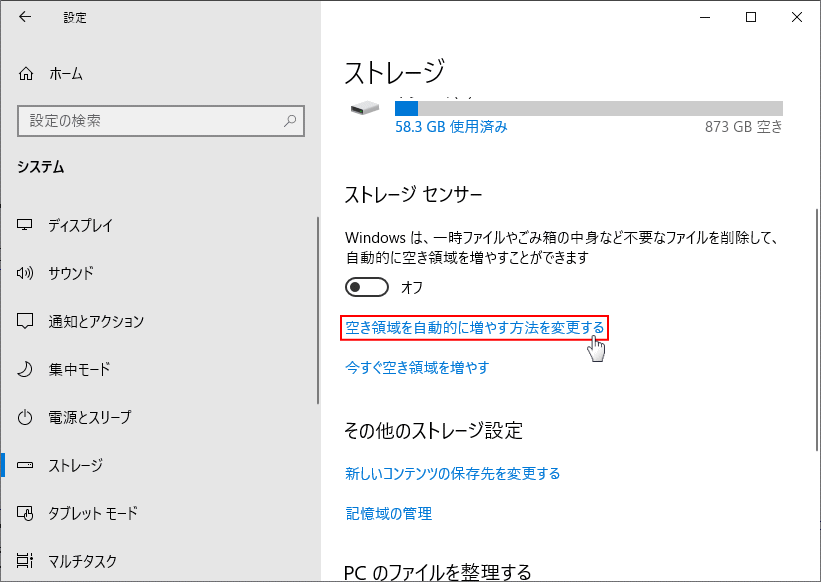Click the Tablet mode icon
This screenshot has width=821, height=582.
[25, 513]
